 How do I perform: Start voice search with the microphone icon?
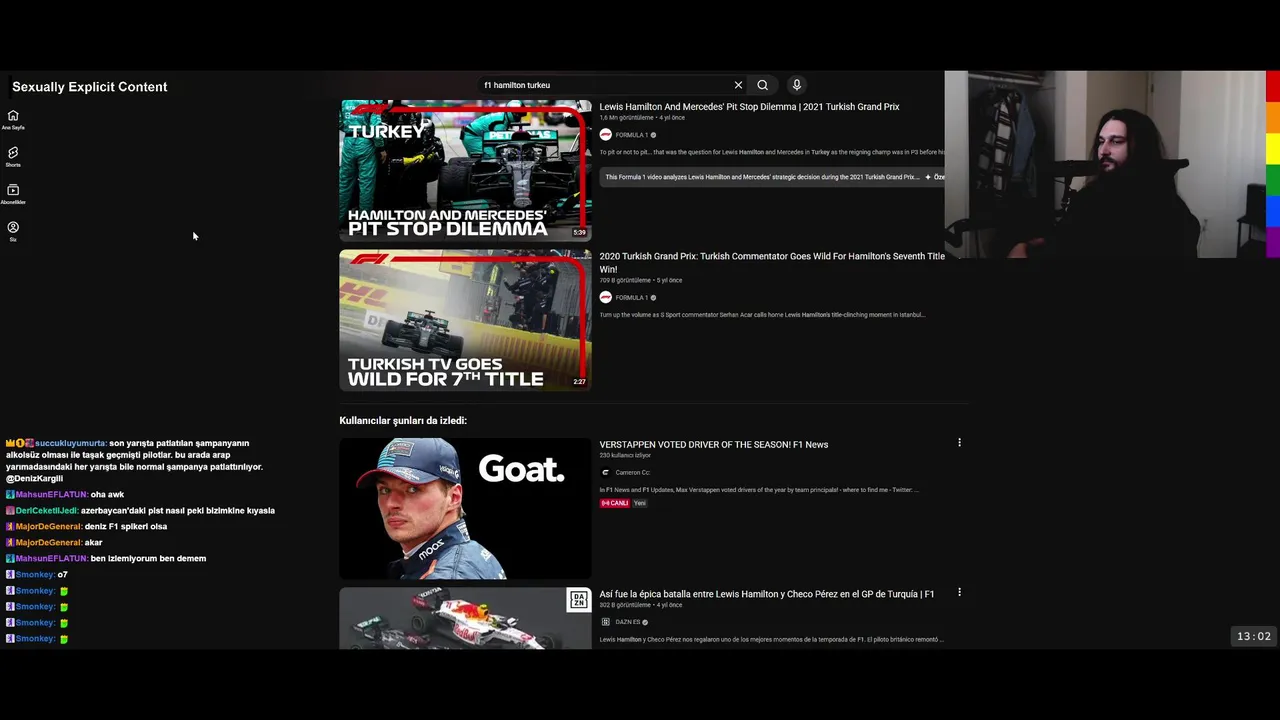pos(796,85)
